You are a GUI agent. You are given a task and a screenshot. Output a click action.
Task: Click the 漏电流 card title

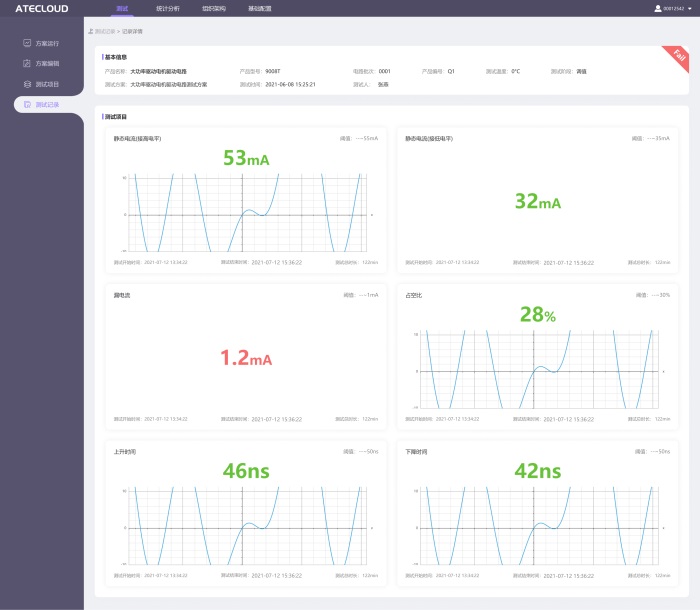point(122,295)
